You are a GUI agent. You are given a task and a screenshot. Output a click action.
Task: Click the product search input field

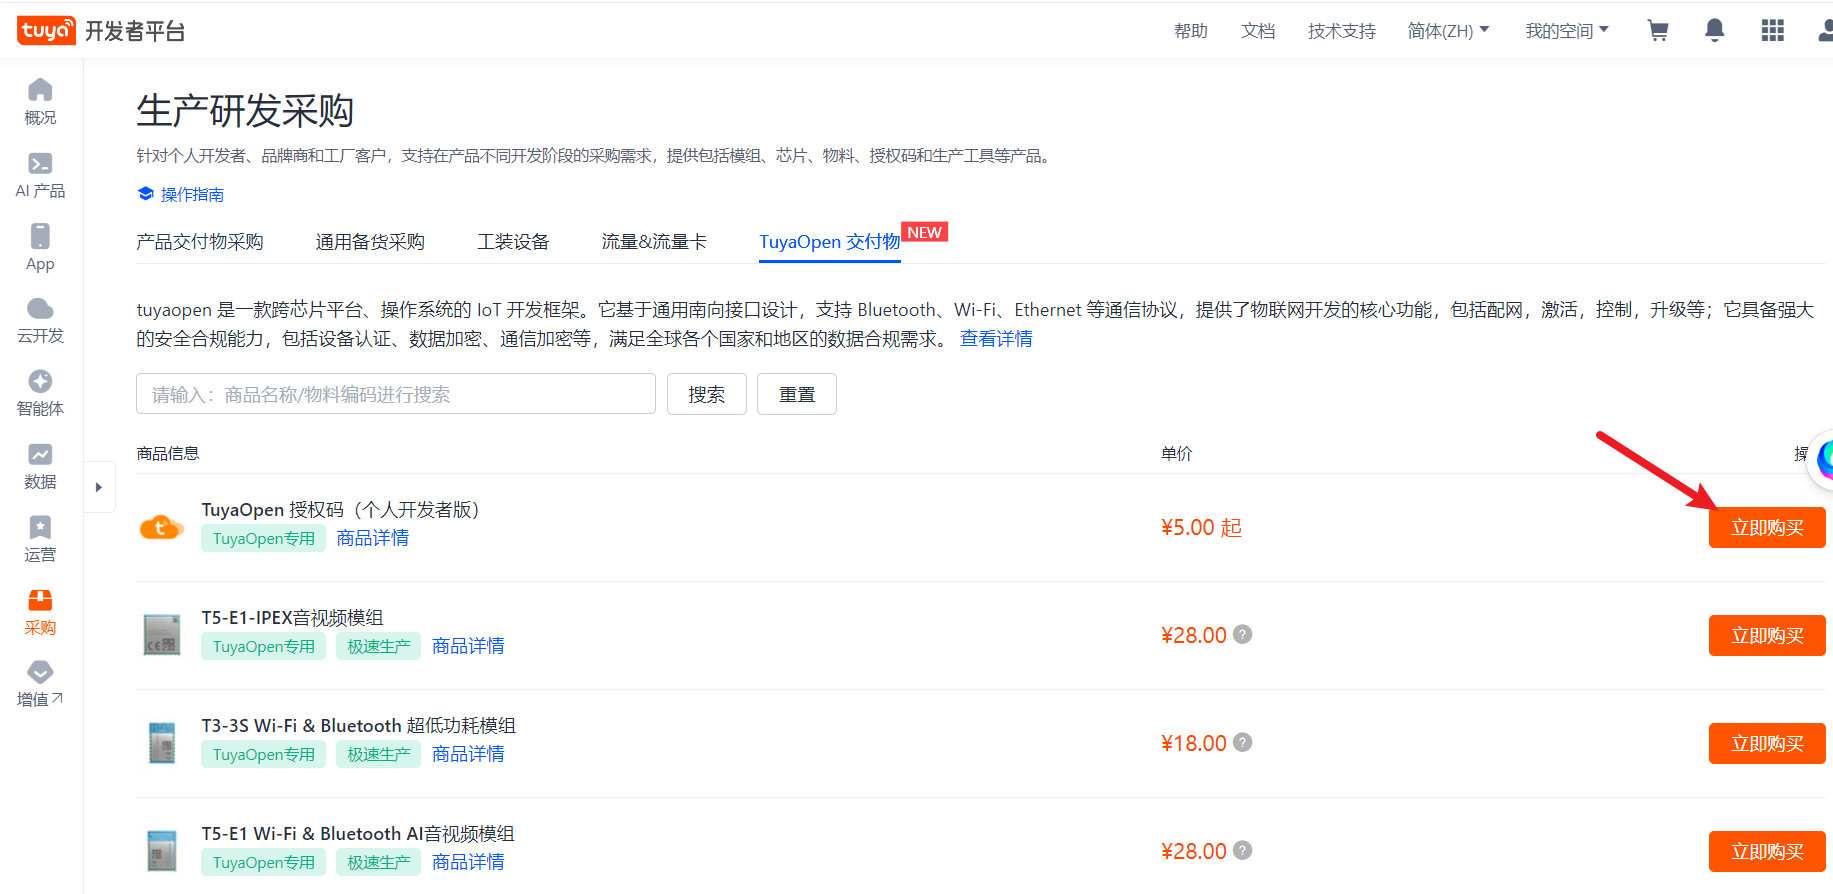tap(396, 394)
